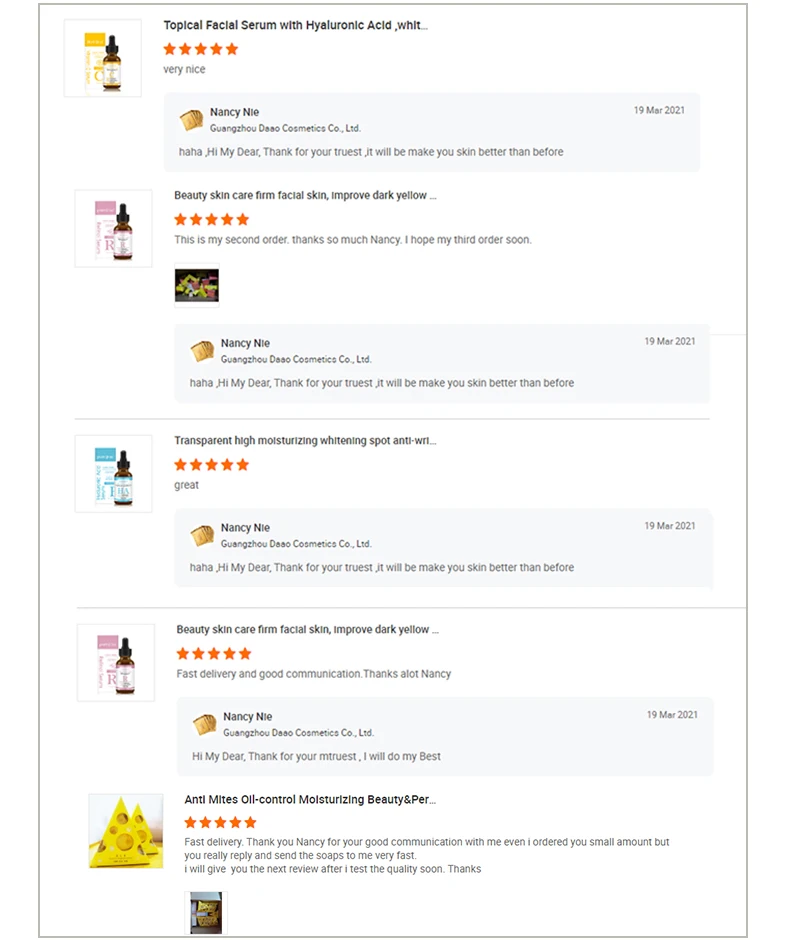Open 'Beauty skin care' title above 'second order' review
Screen dimensions: 790x940
tap(305, 196)
